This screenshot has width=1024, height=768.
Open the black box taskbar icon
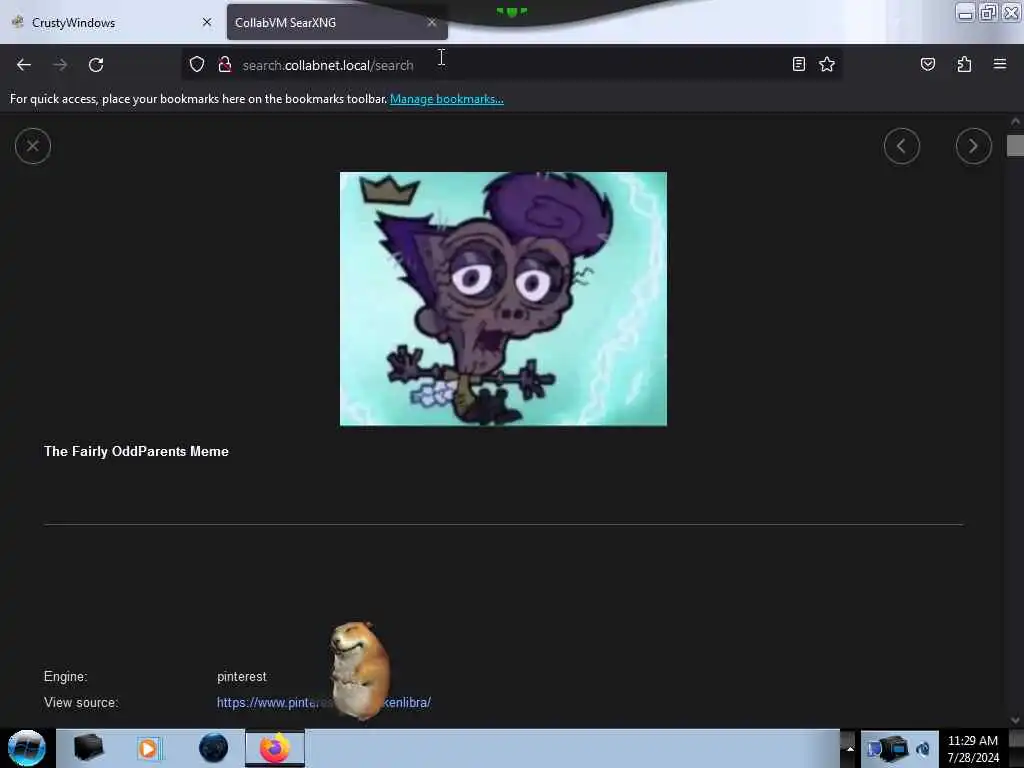pyautogui.click(x=88, y=748)
